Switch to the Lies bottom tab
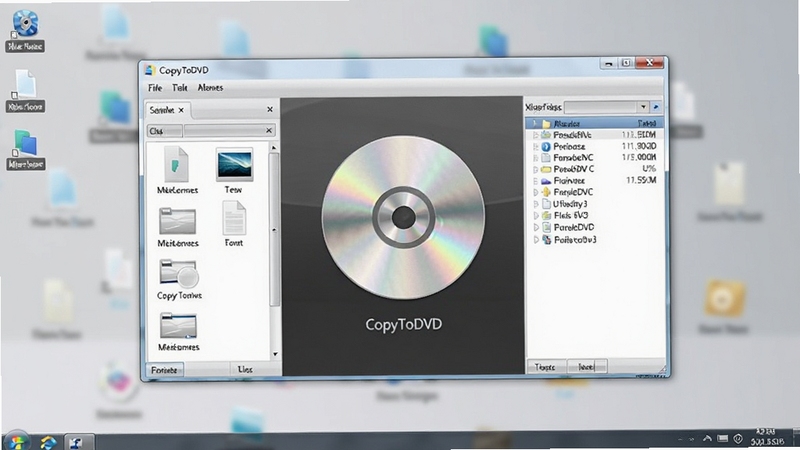 [245, 369]
